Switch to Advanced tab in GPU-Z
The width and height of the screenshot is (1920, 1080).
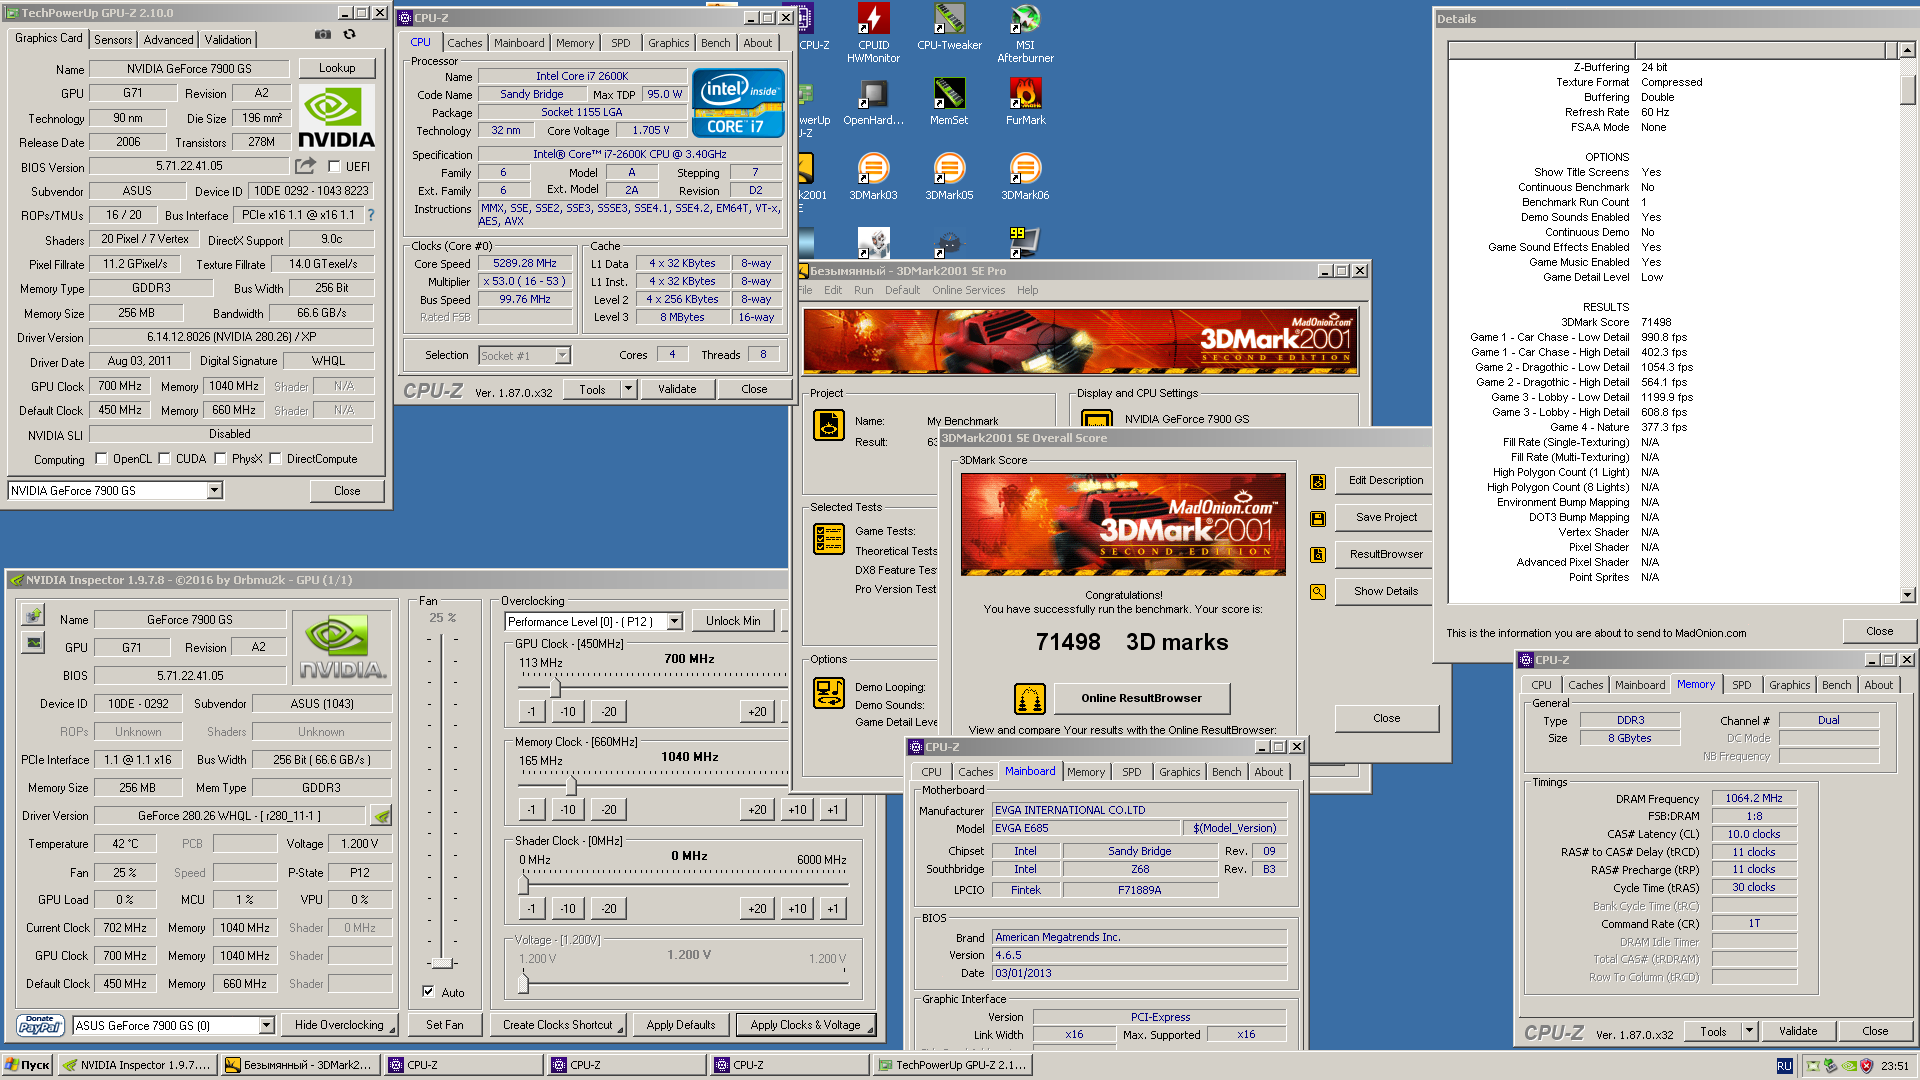coord(168,40)
